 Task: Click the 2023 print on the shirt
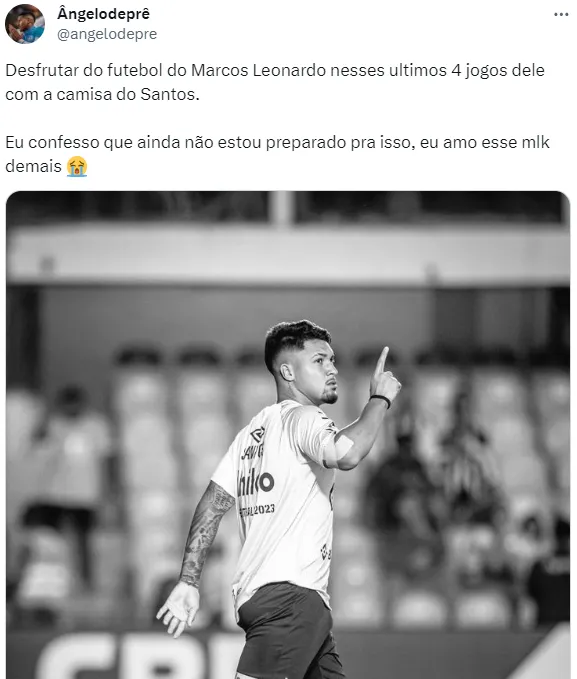click(258, 510)
